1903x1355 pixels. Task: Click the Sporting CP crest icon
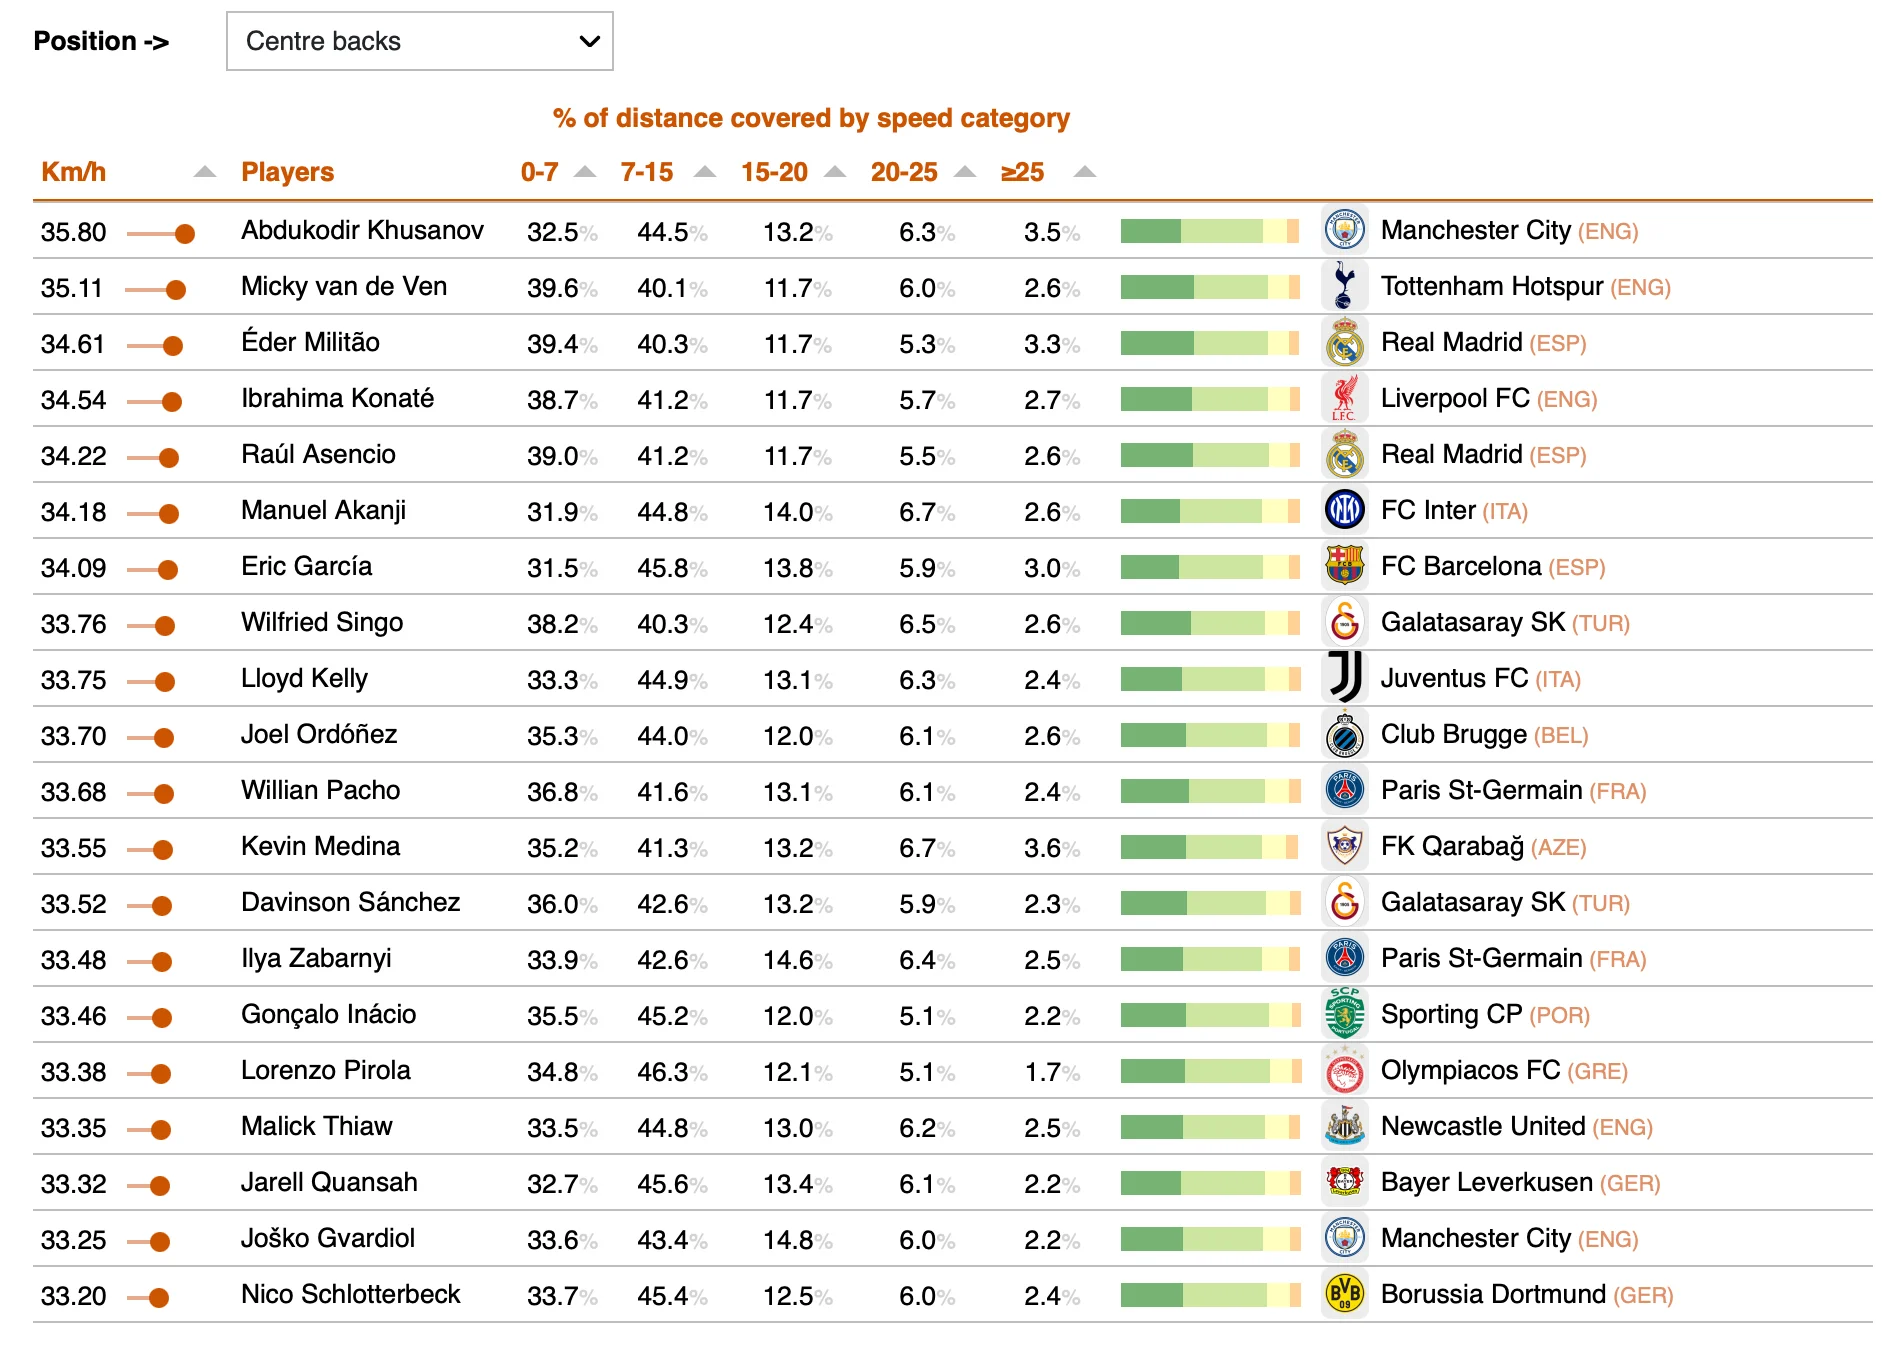click(x=1344, y=1015)
